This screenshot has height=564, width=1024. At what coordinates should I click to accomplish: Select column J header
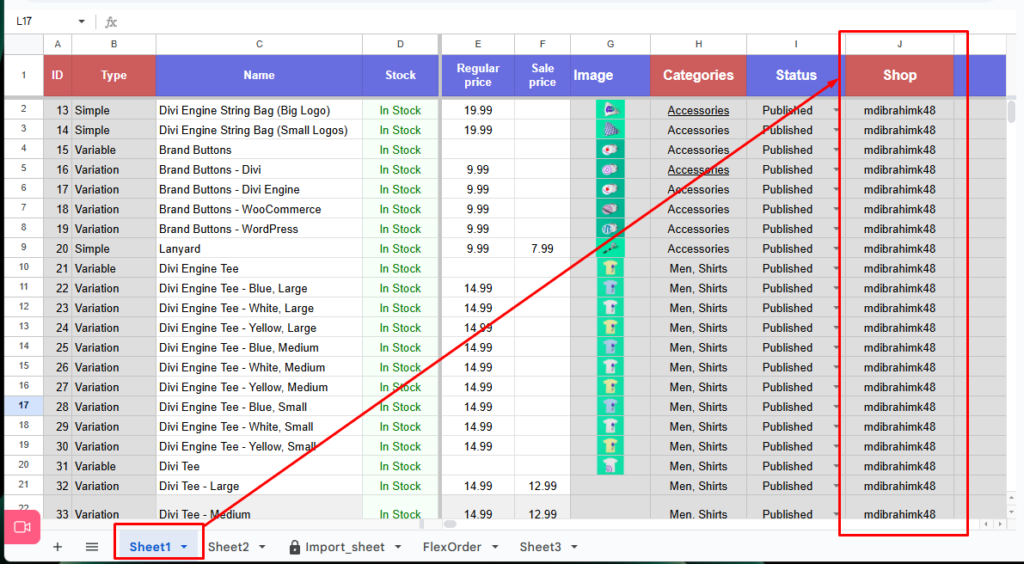[899, 44]
